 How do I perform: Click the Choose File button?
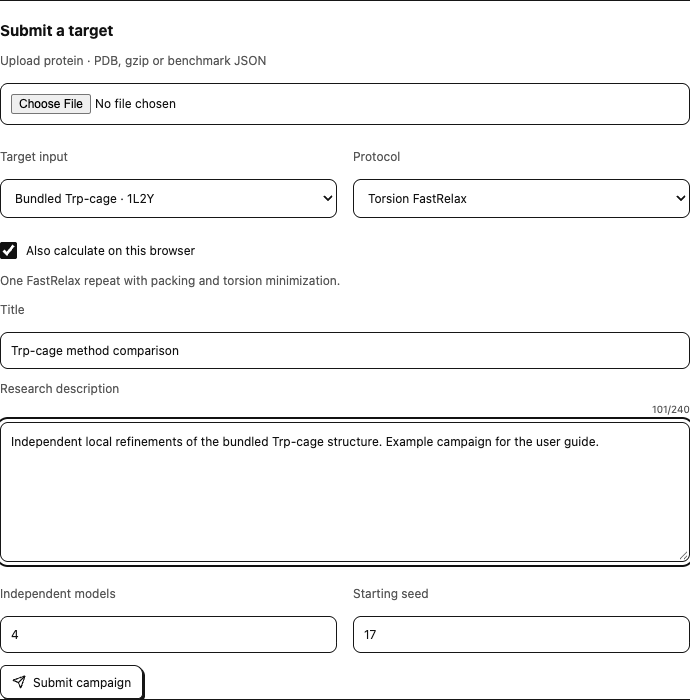(51, 104)
